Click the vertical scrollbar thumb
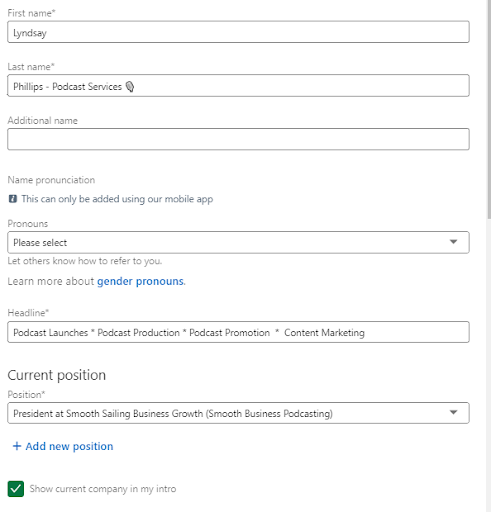Viewport: 491px width, 512px height. point(489,108)
